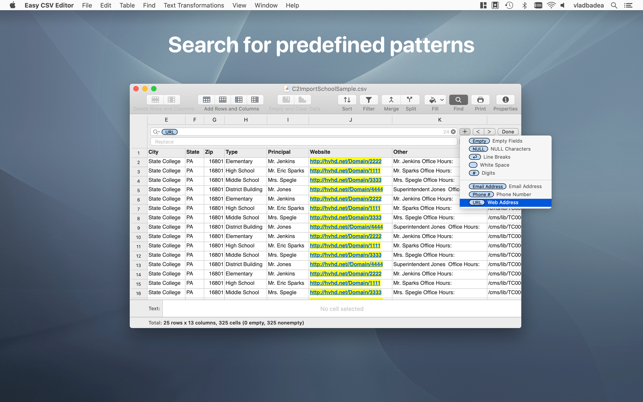Click the row 9 'District Building' cell
Viewport: 643px width, 402px height.
246,227
